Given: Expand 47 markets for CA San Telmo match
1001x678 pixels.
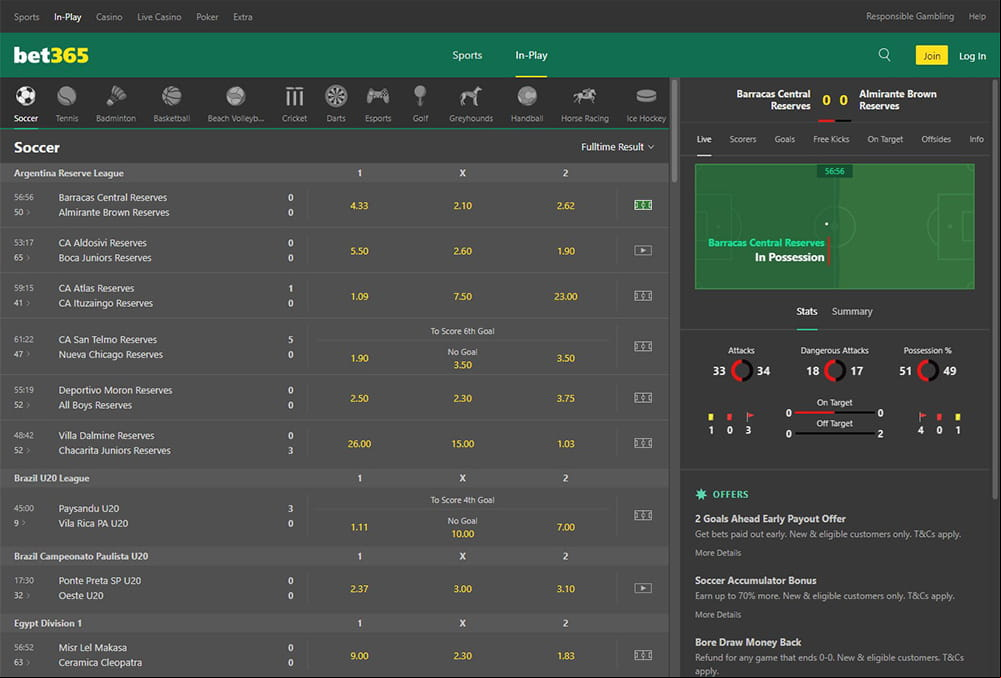Looking at the screenshot, I should coord(22,354).
